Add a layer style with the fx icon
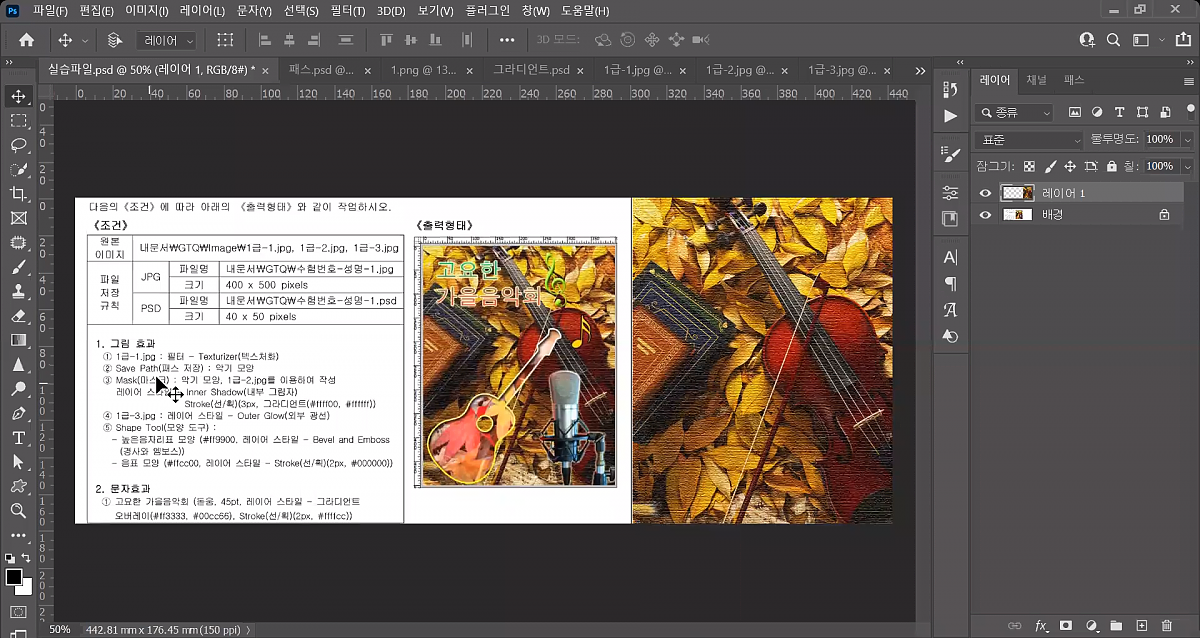This screenshot has height=638, width=1200. (x=1041, y=626)
